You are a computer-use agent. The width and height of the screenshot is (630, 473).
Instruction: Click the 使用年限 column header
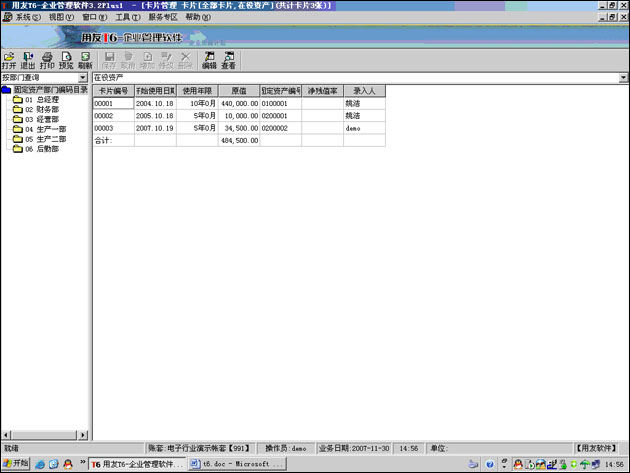[x=197, y=91]
